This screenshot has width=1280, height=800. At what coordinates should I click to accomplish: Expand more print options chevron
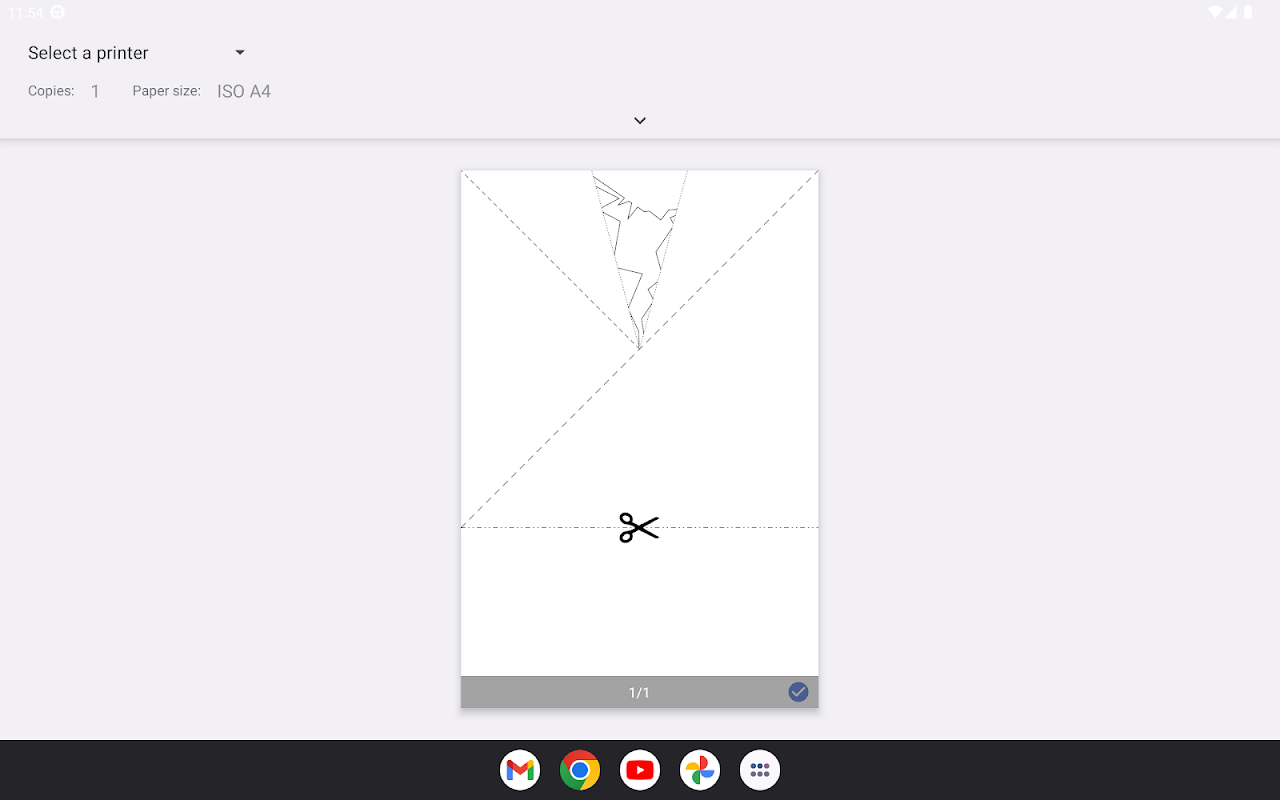[x=640, y=120]
